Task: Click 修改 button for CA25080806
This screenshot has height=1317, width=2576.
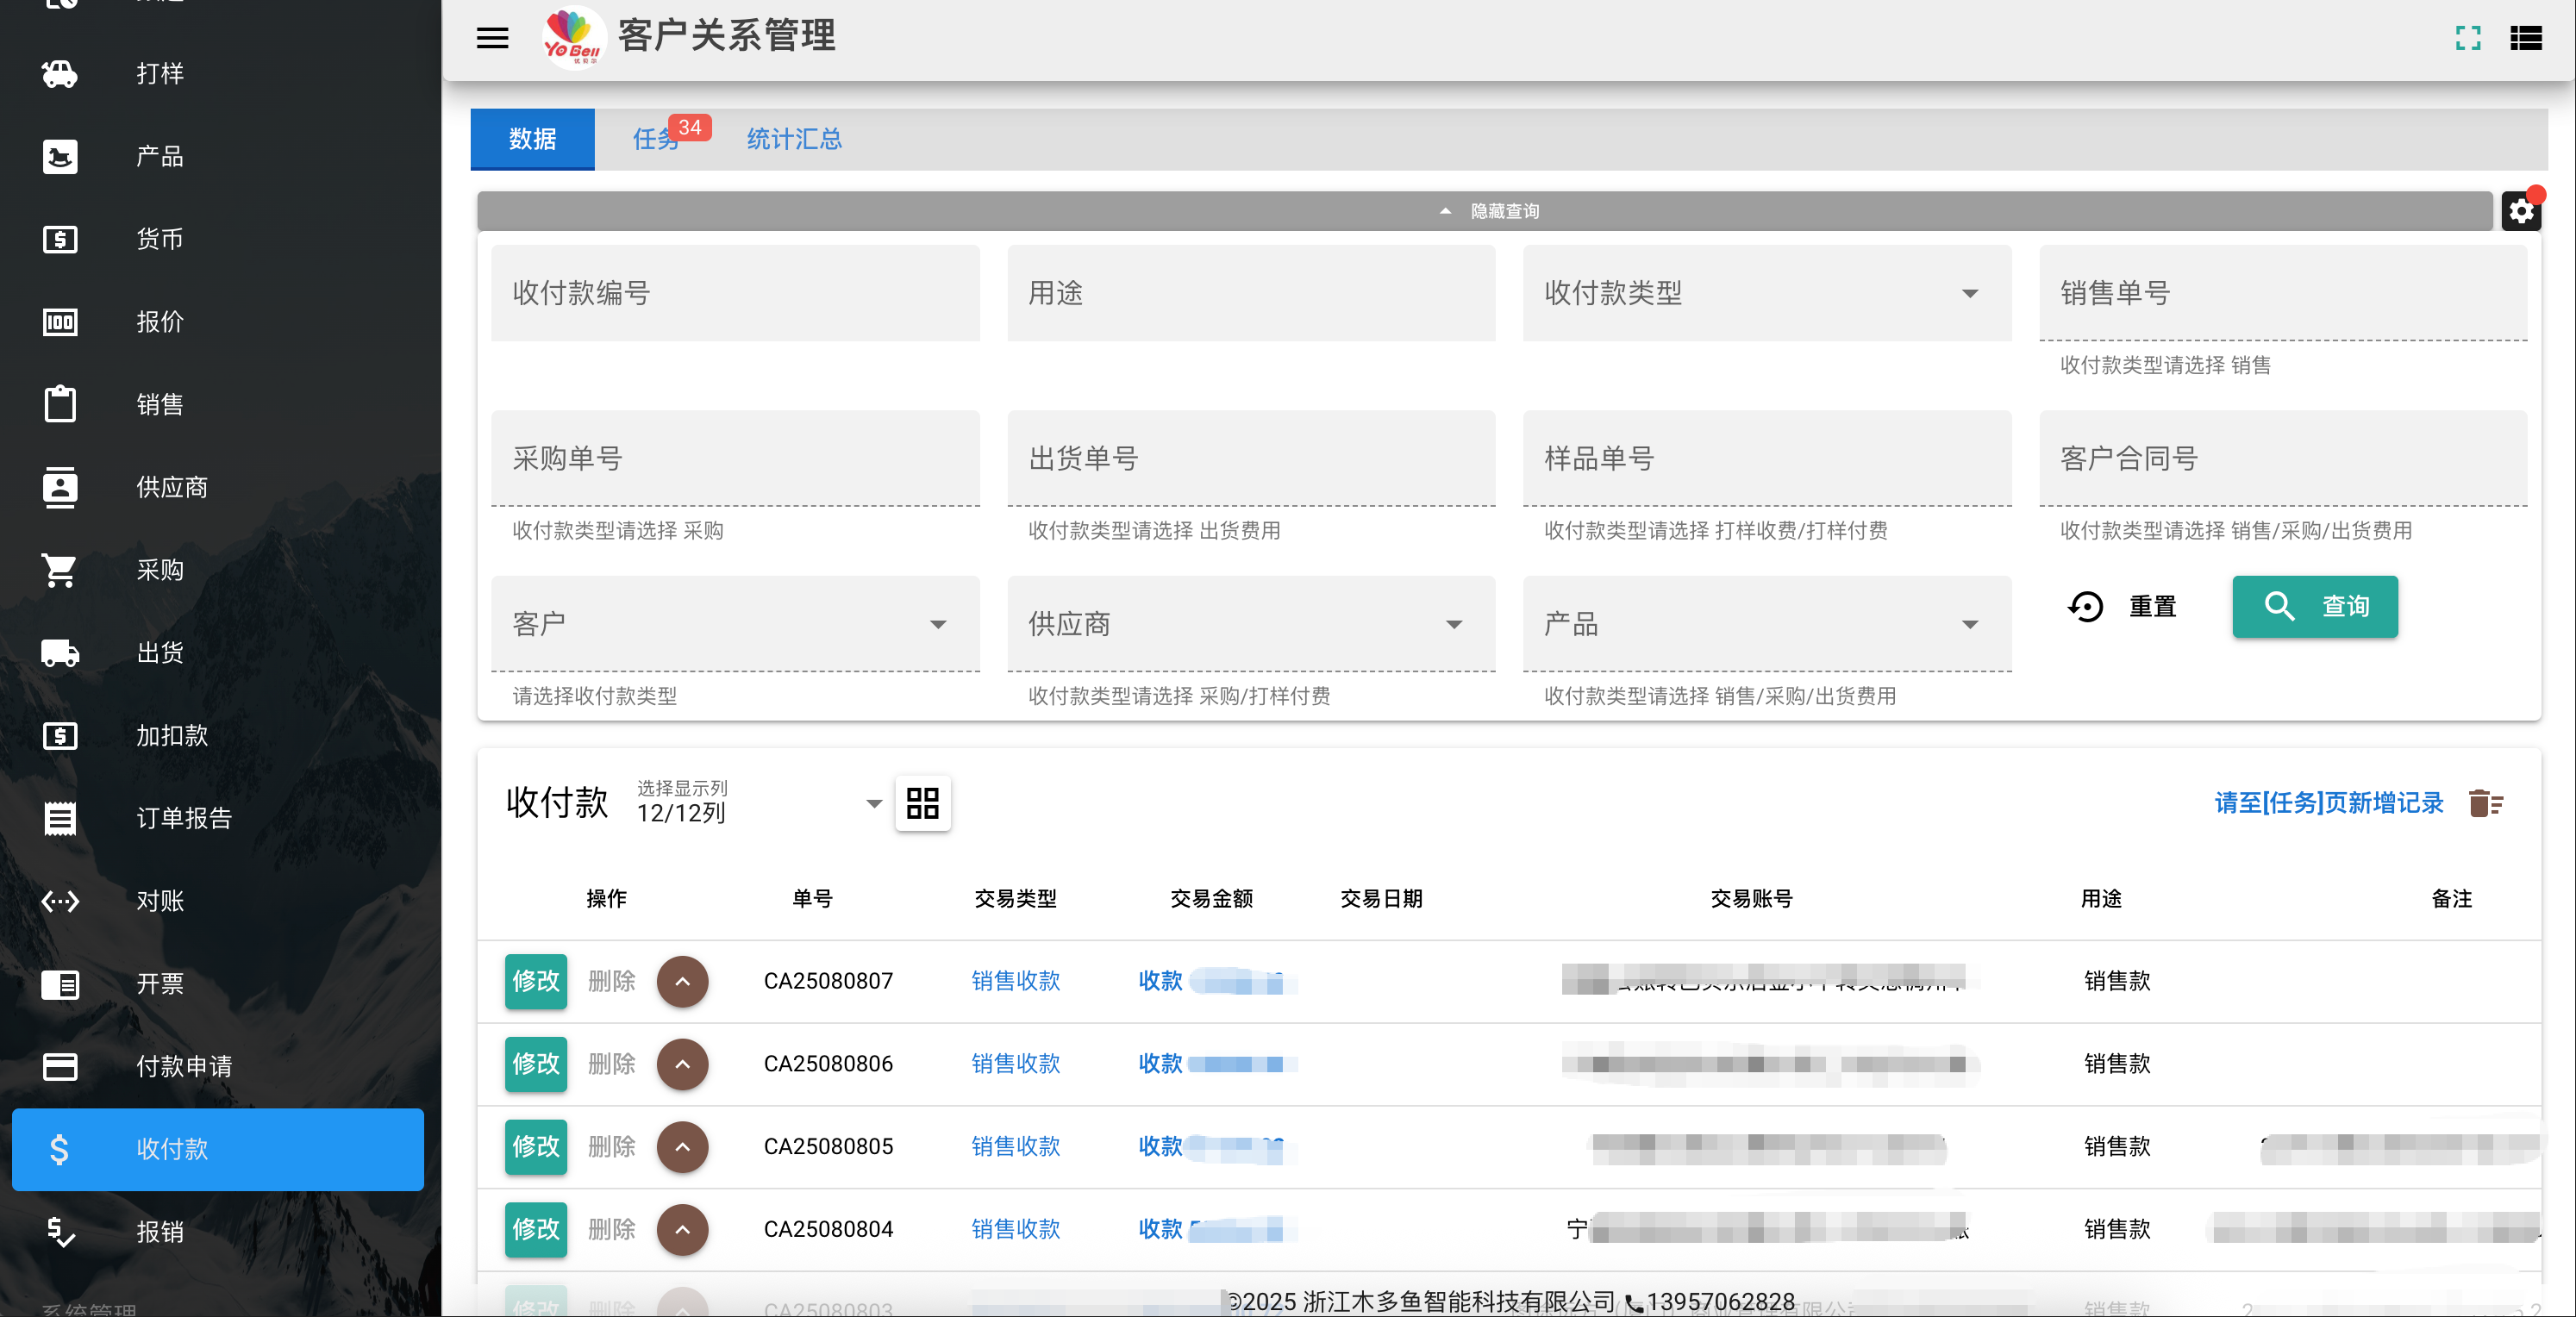Action: pos(536,1063)
